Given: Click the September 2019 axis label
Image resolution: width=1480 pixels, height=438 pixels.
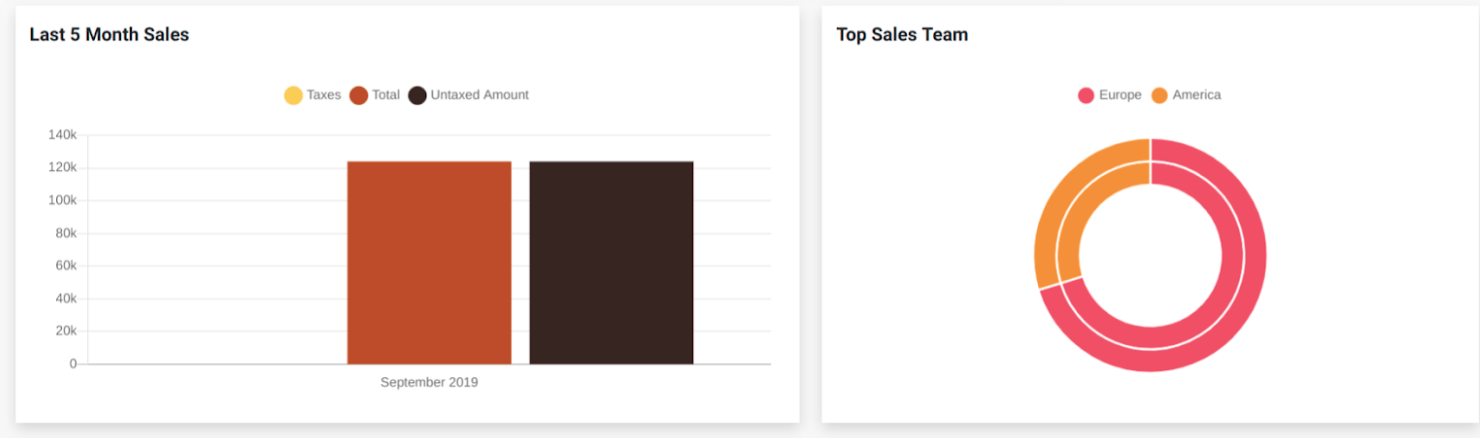Looking at the screenshot, I should click(429, 382).
